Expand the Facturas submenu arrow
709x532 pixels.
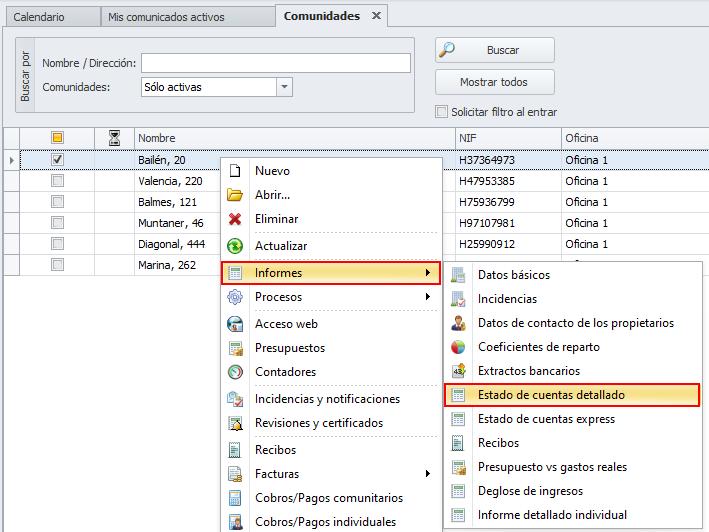coord(427,474)
